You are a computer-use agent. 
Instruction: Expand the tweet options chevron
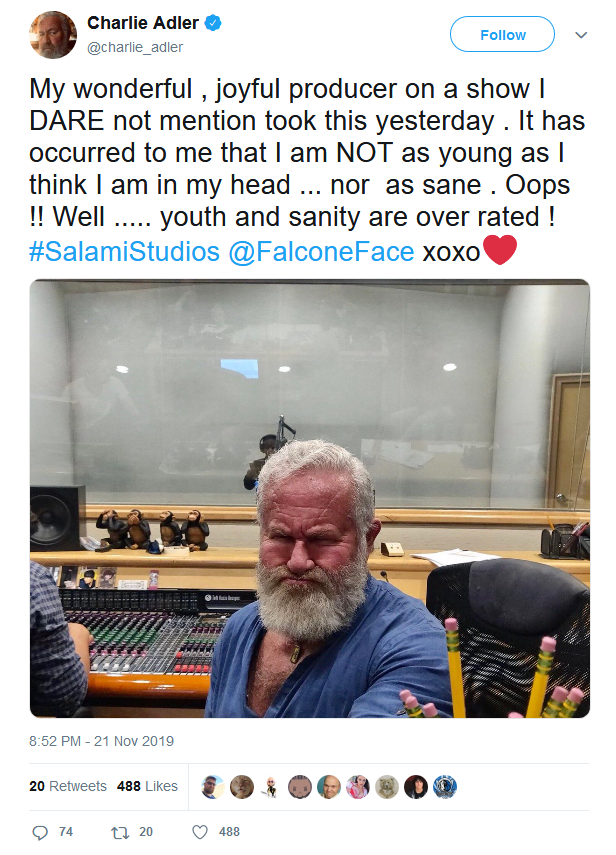coord(581,35)
